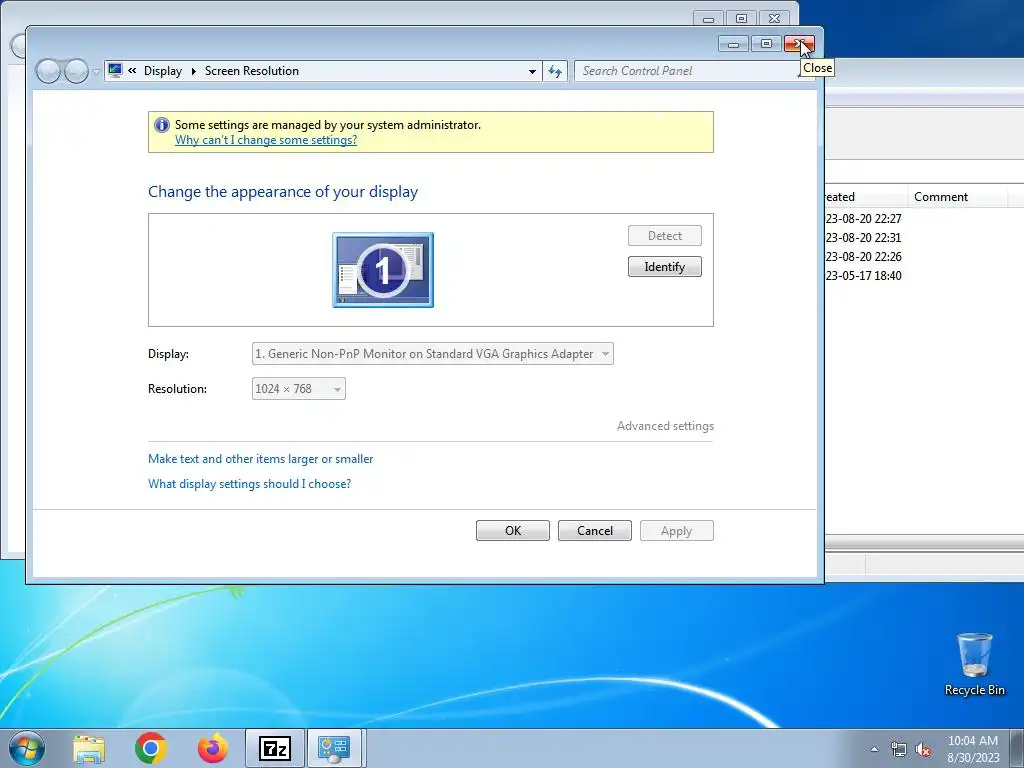
Task: Click the navigation Forward arrow button
Action: (76, 71)
